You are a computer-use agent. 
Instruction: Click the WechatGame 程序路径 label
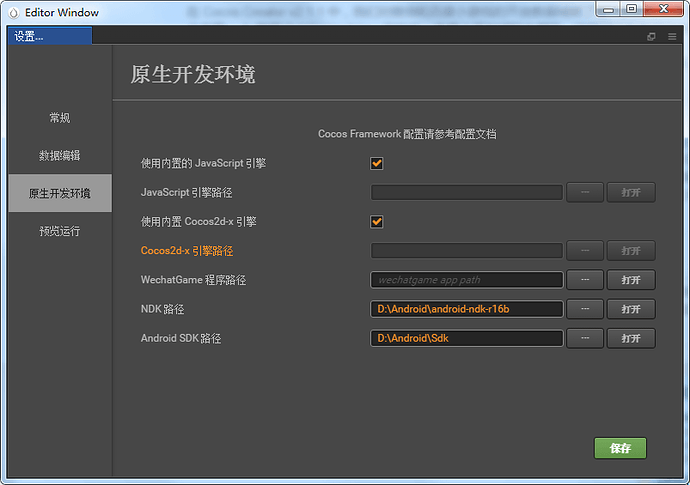193,280
